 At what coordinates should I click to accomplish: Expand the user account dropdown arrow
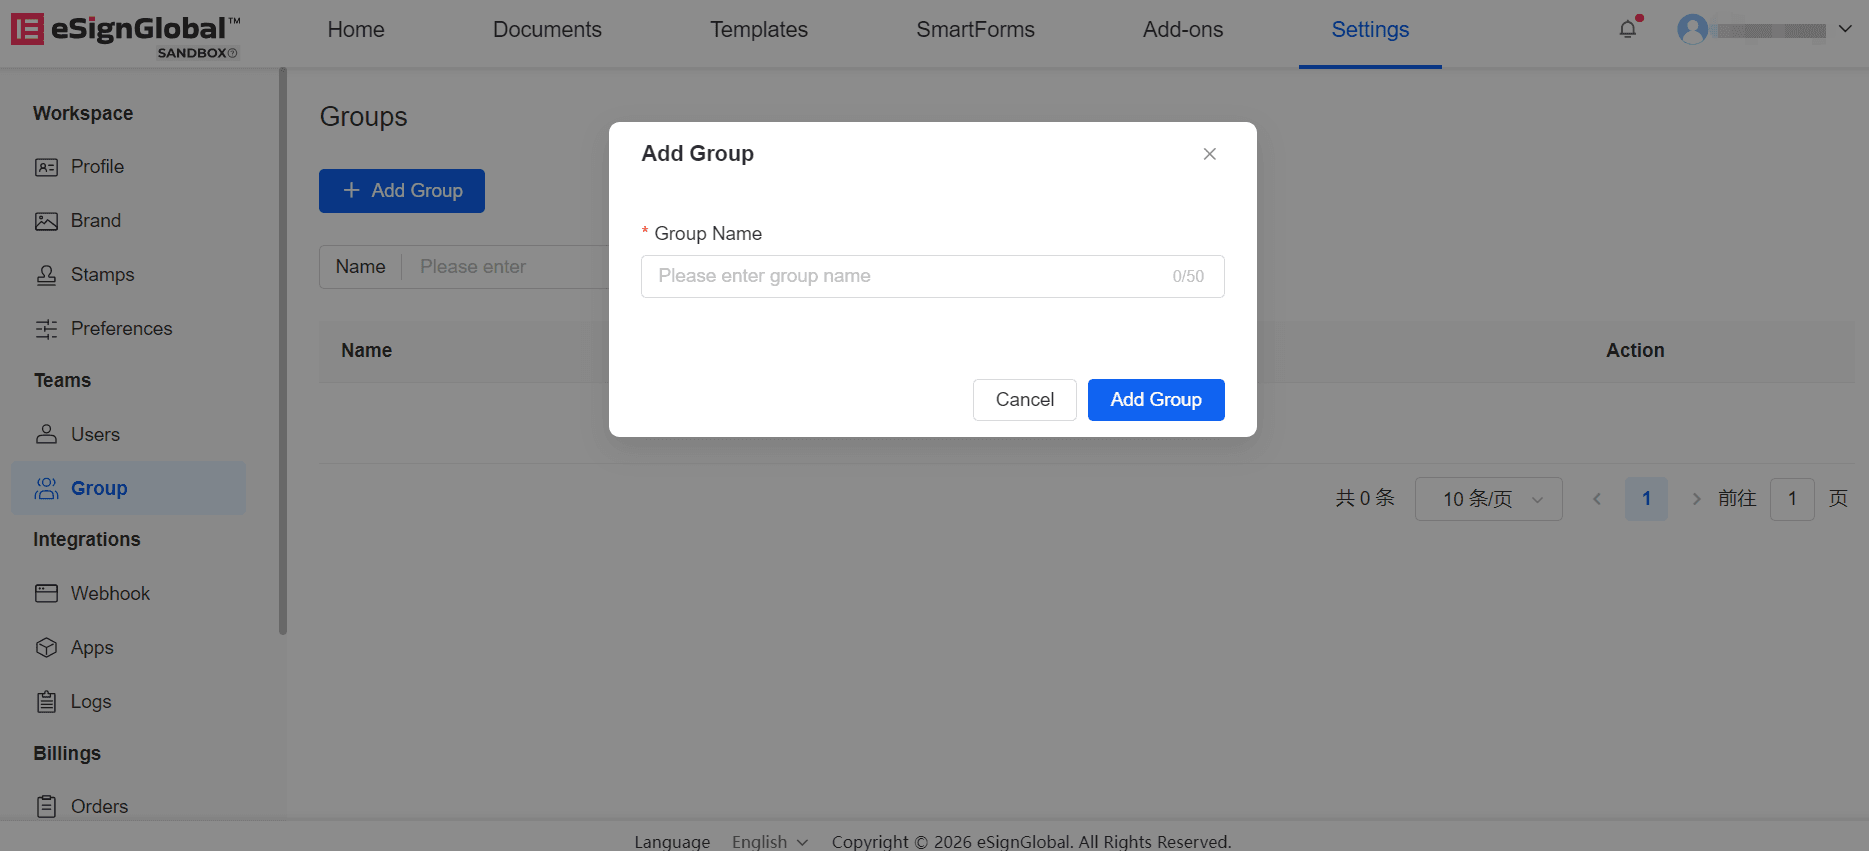pos(1845,29)
